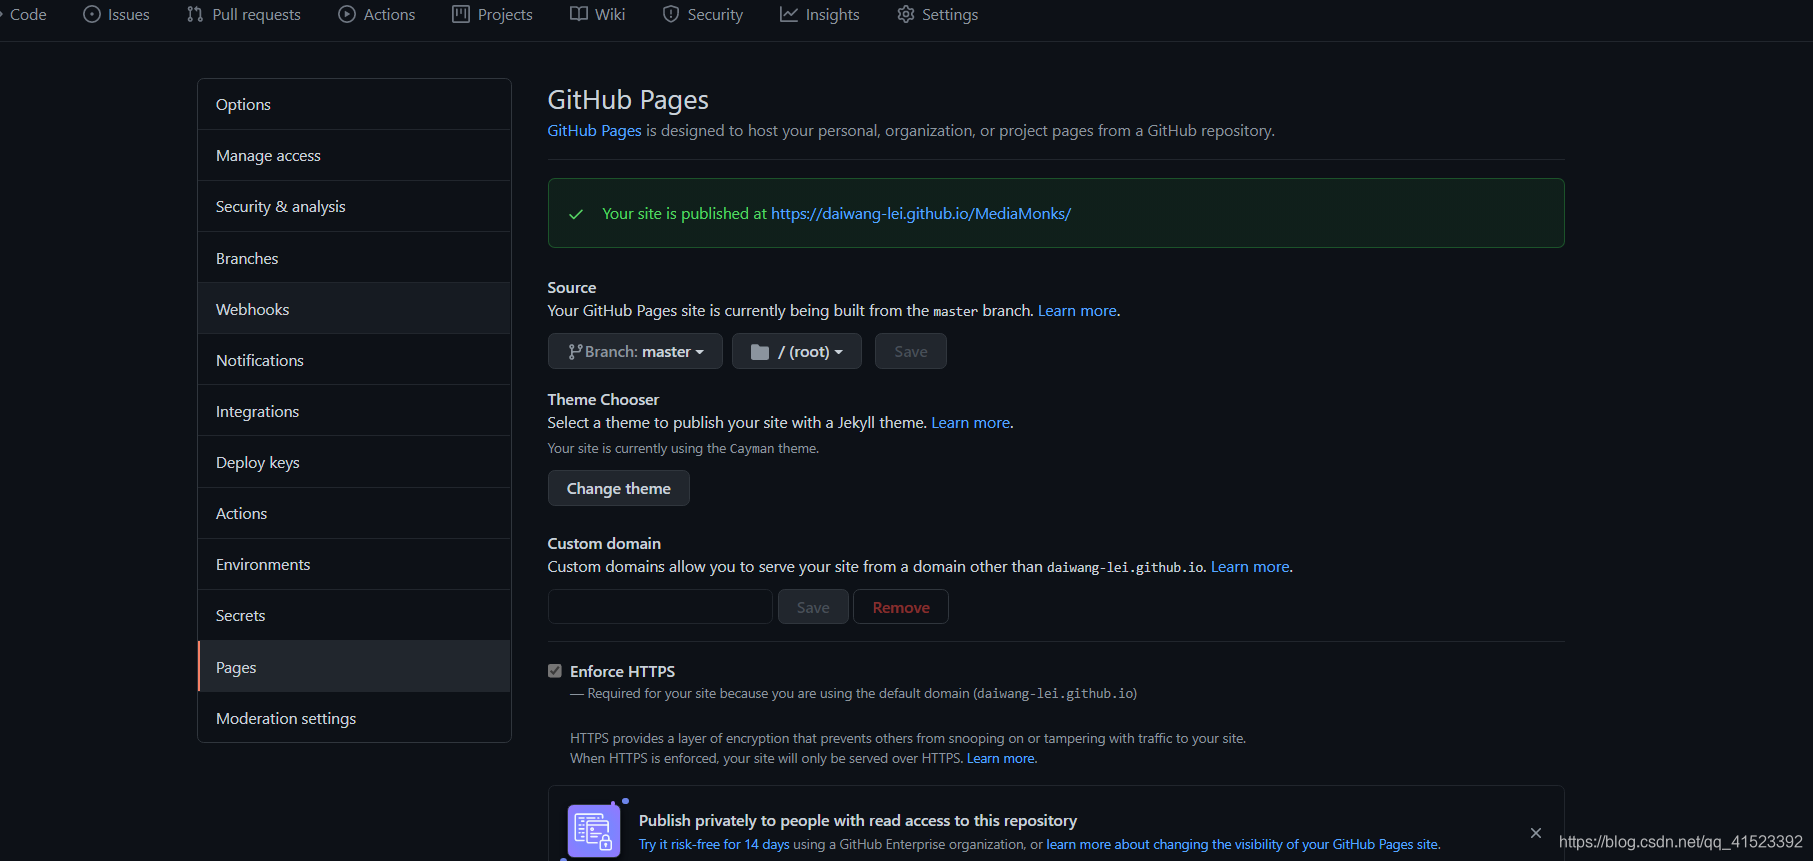The width and height of the screenshot is (1813, 861).
Task: Open the Wiki tab
Action: [598, 14]
